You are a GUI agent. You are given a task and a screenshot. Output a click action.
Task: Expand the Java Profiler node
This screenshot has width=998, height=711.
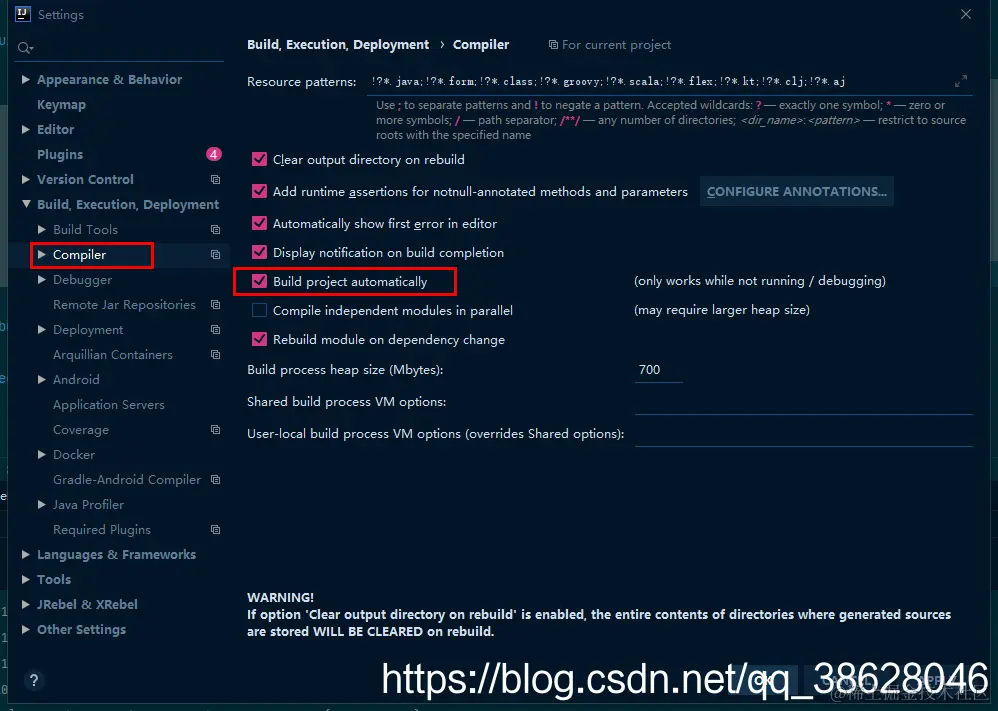pos(41,505)
